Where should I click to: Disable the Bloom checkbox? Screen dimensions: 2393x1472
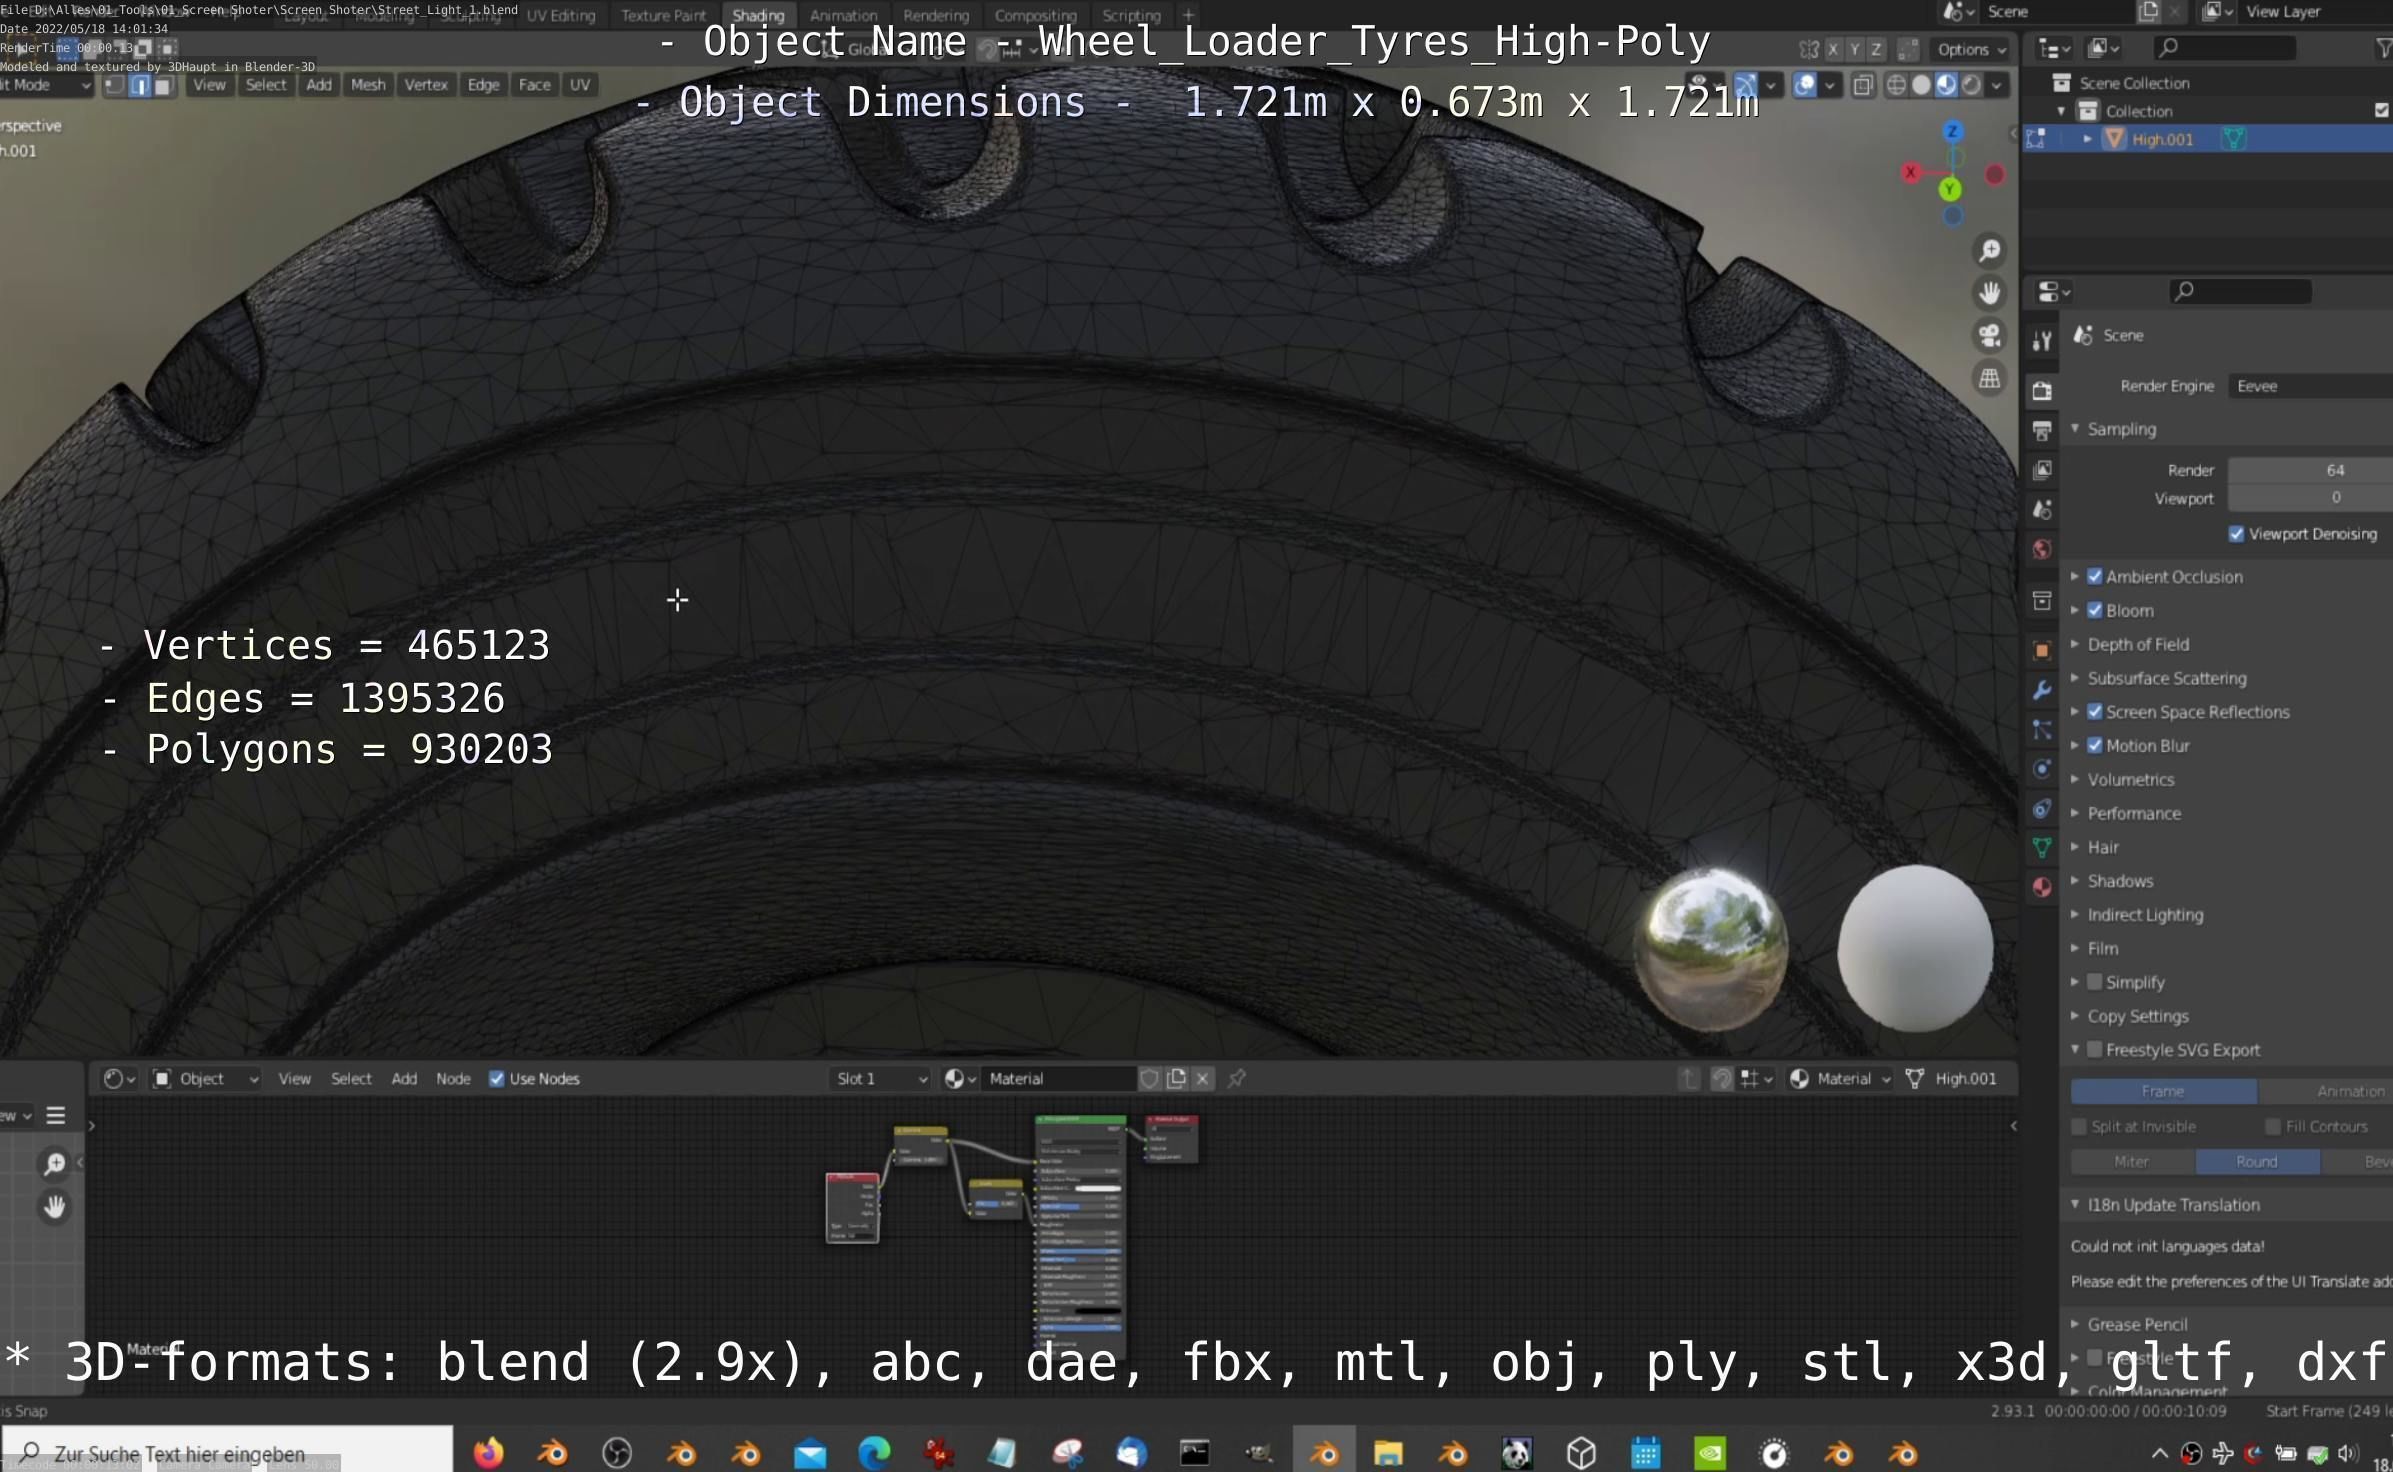coord(2095,610)
